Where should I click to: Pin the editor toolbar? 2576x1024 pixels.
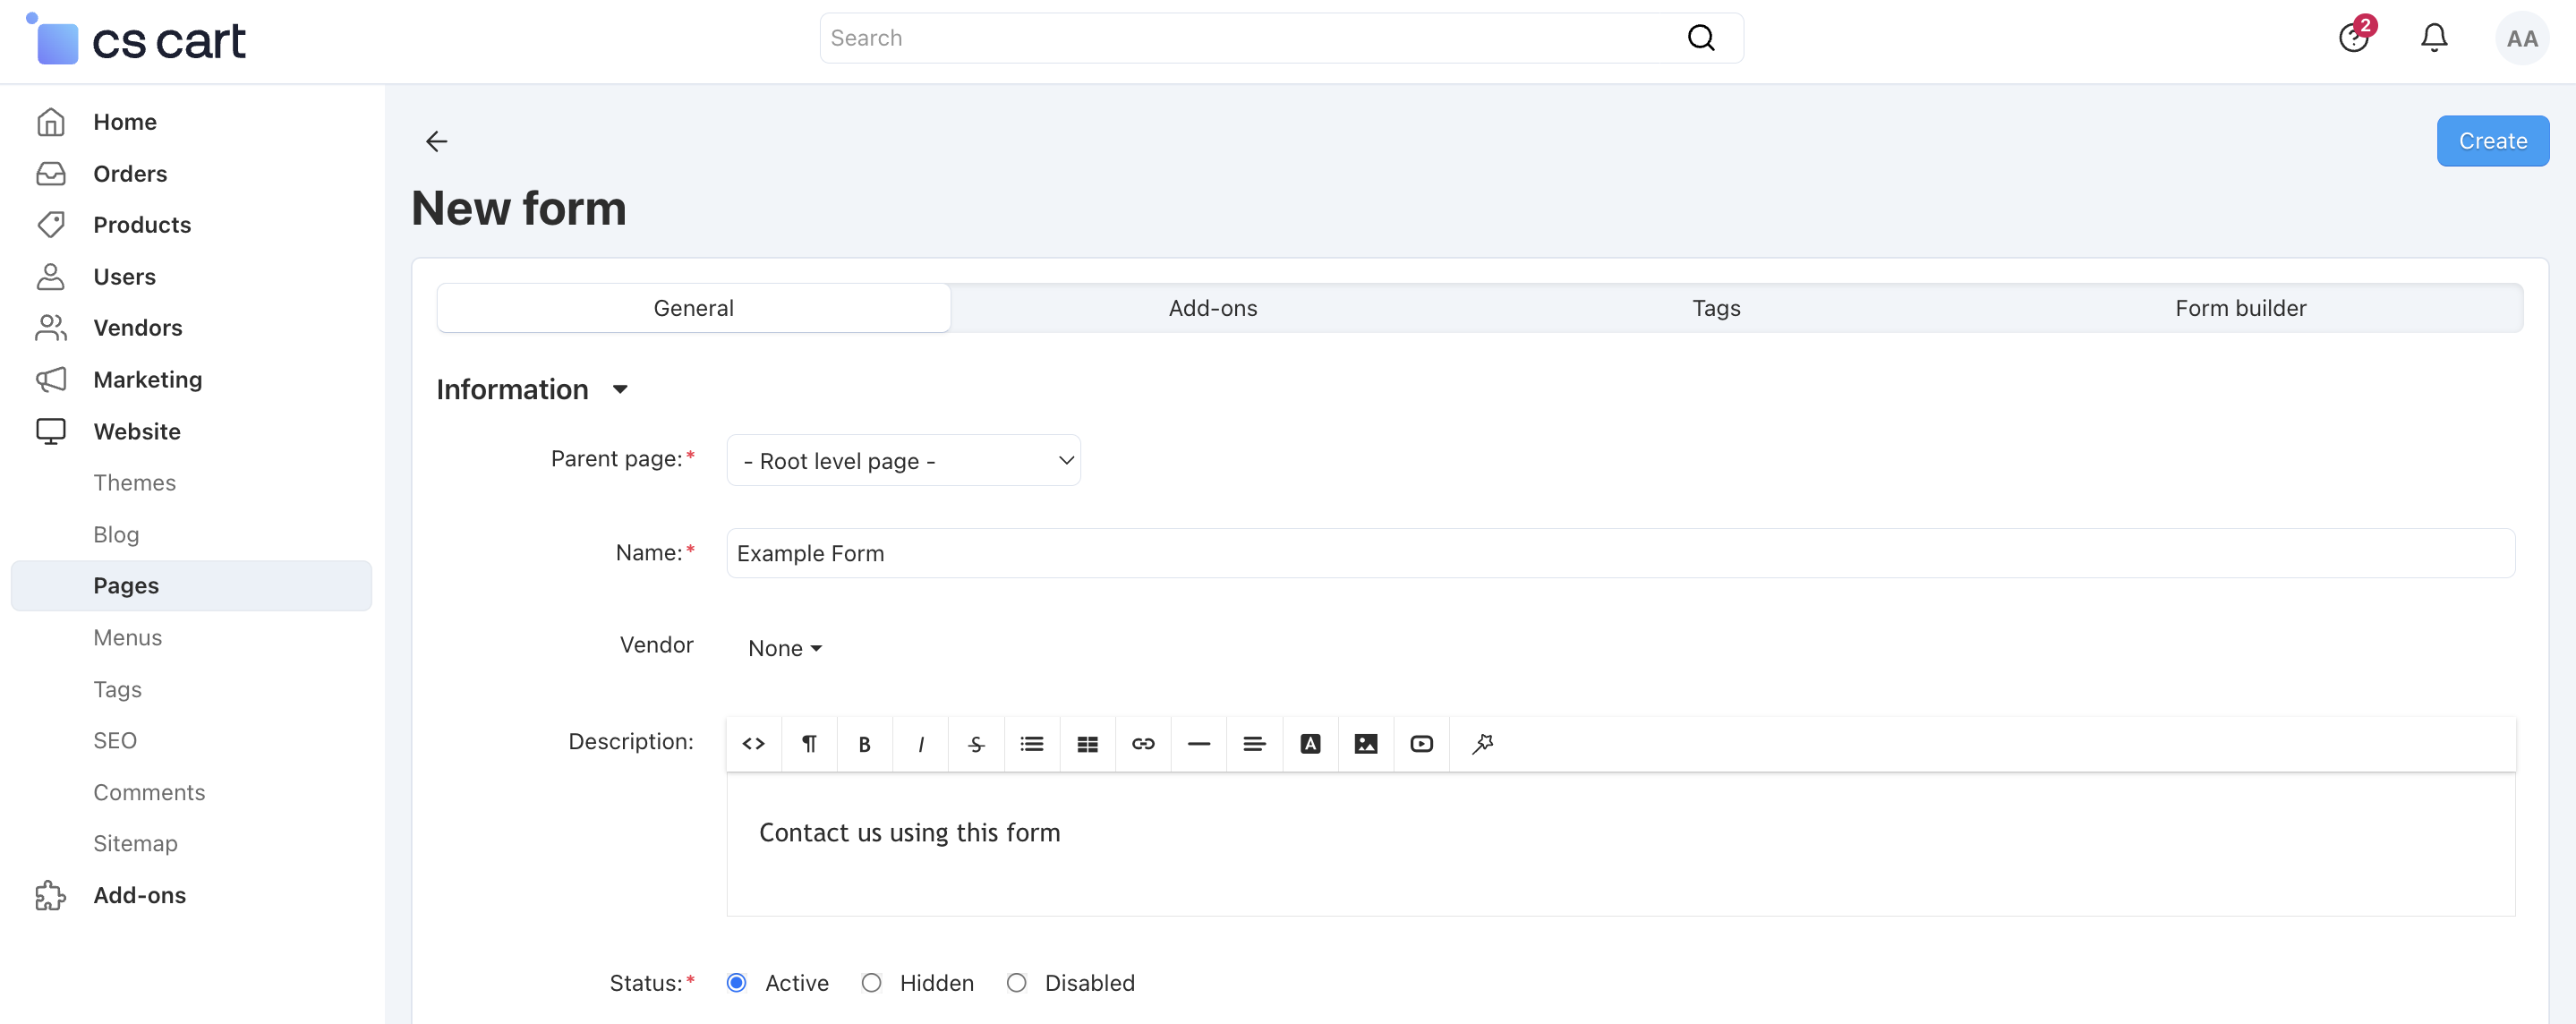(1482, 744)
